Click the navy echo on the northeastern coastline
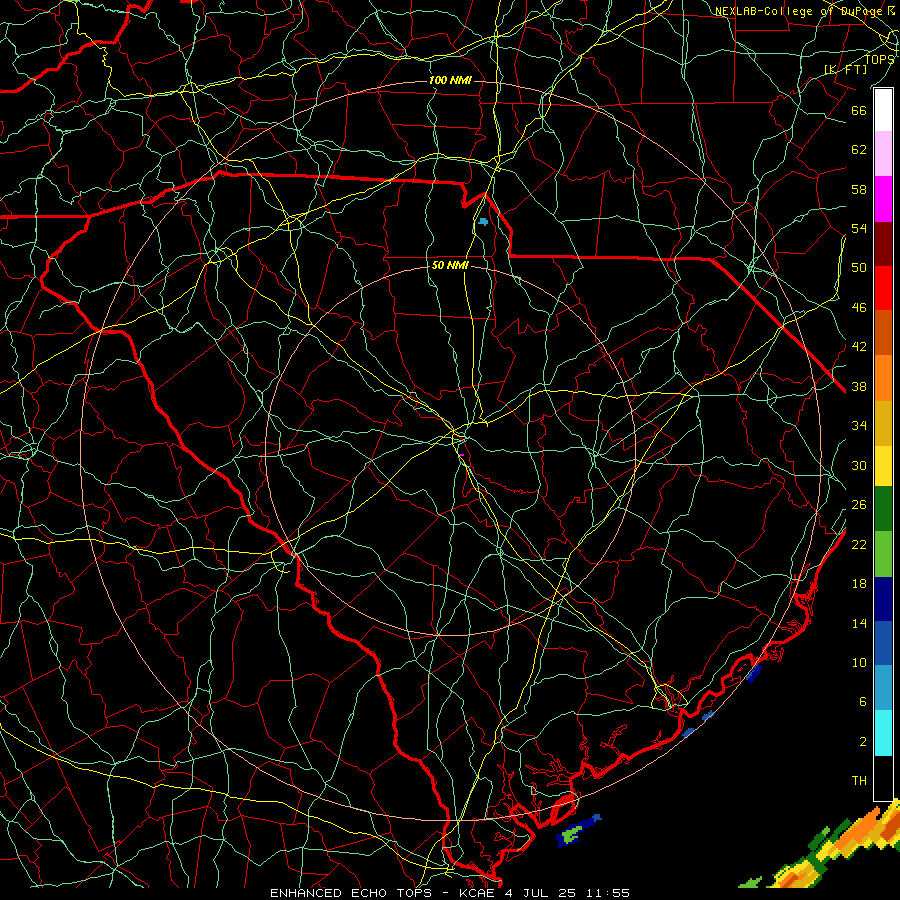 coord(754,673)
